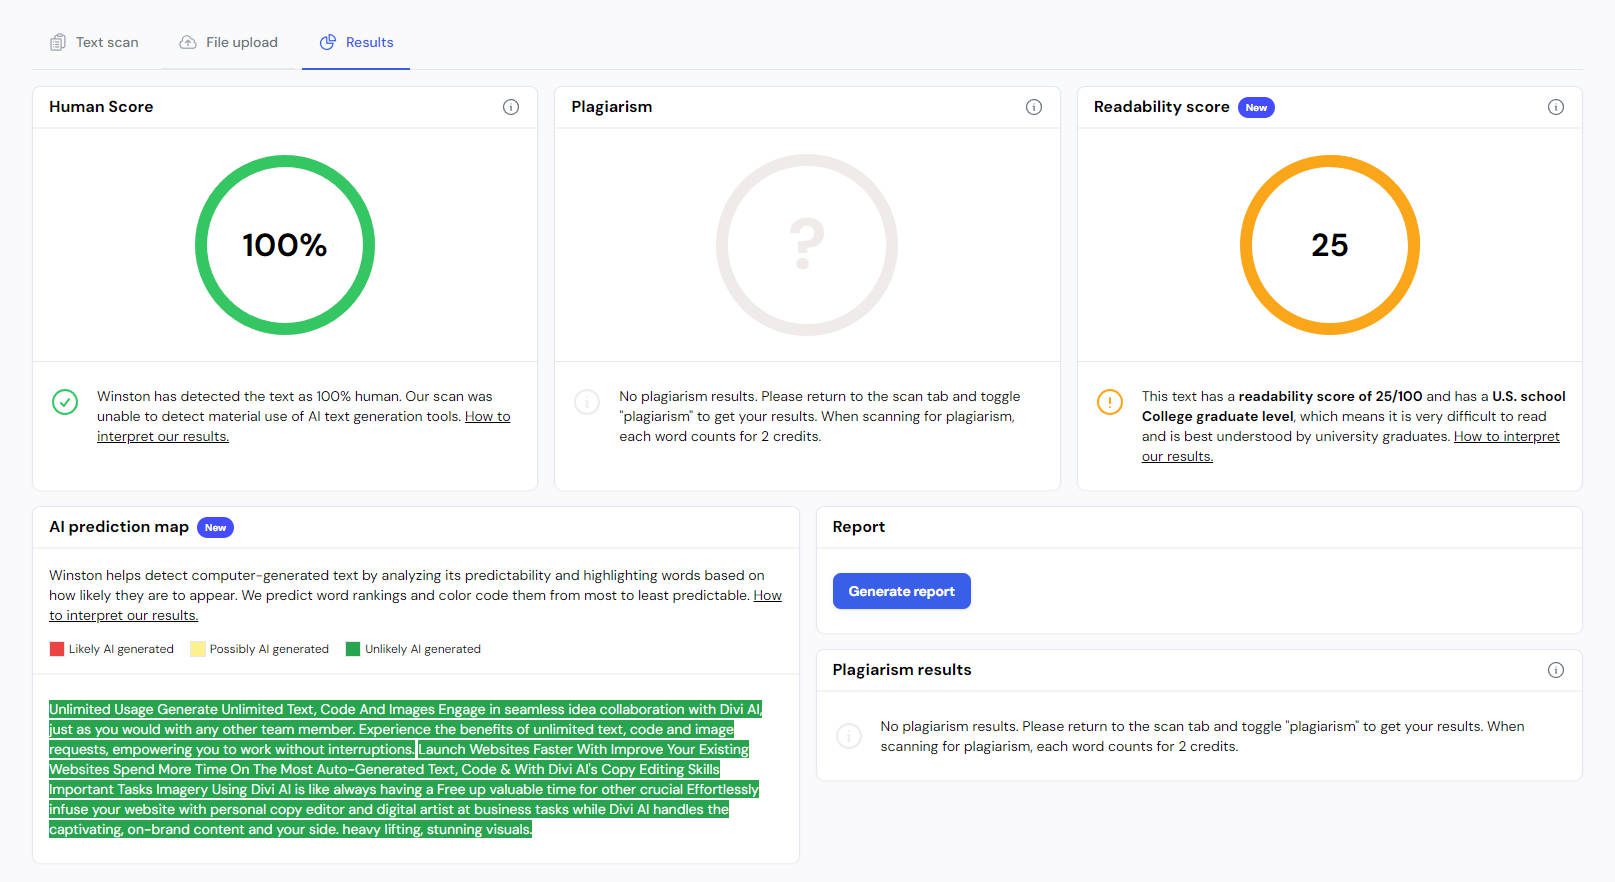Click the 'Human Score' heading
Image resolution: width=1615 pixels, height=882 pixels.
[101, 107]
